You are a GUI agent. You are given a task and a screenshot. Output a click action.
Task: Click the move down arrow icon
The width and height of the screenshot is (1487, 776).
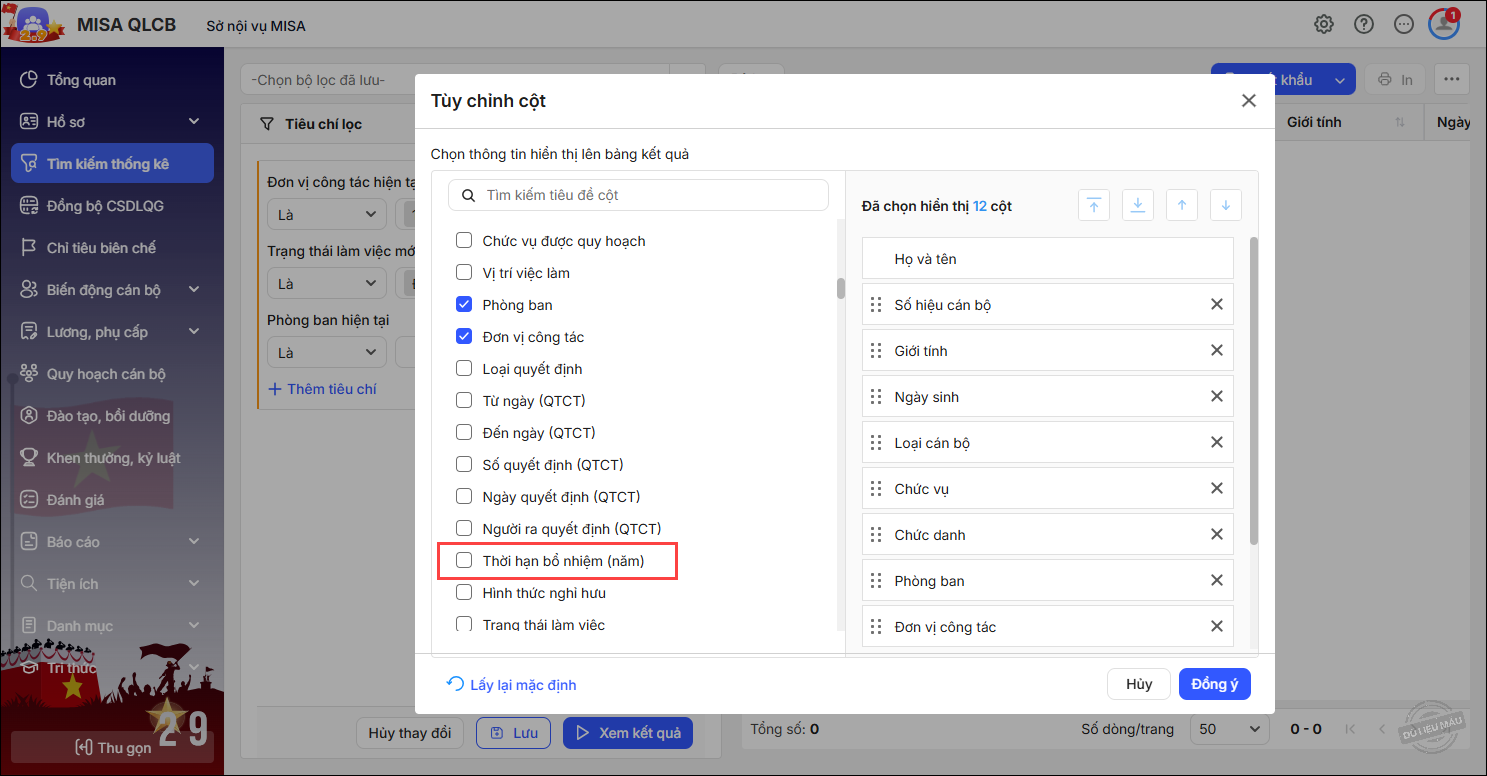(1225, 205)
